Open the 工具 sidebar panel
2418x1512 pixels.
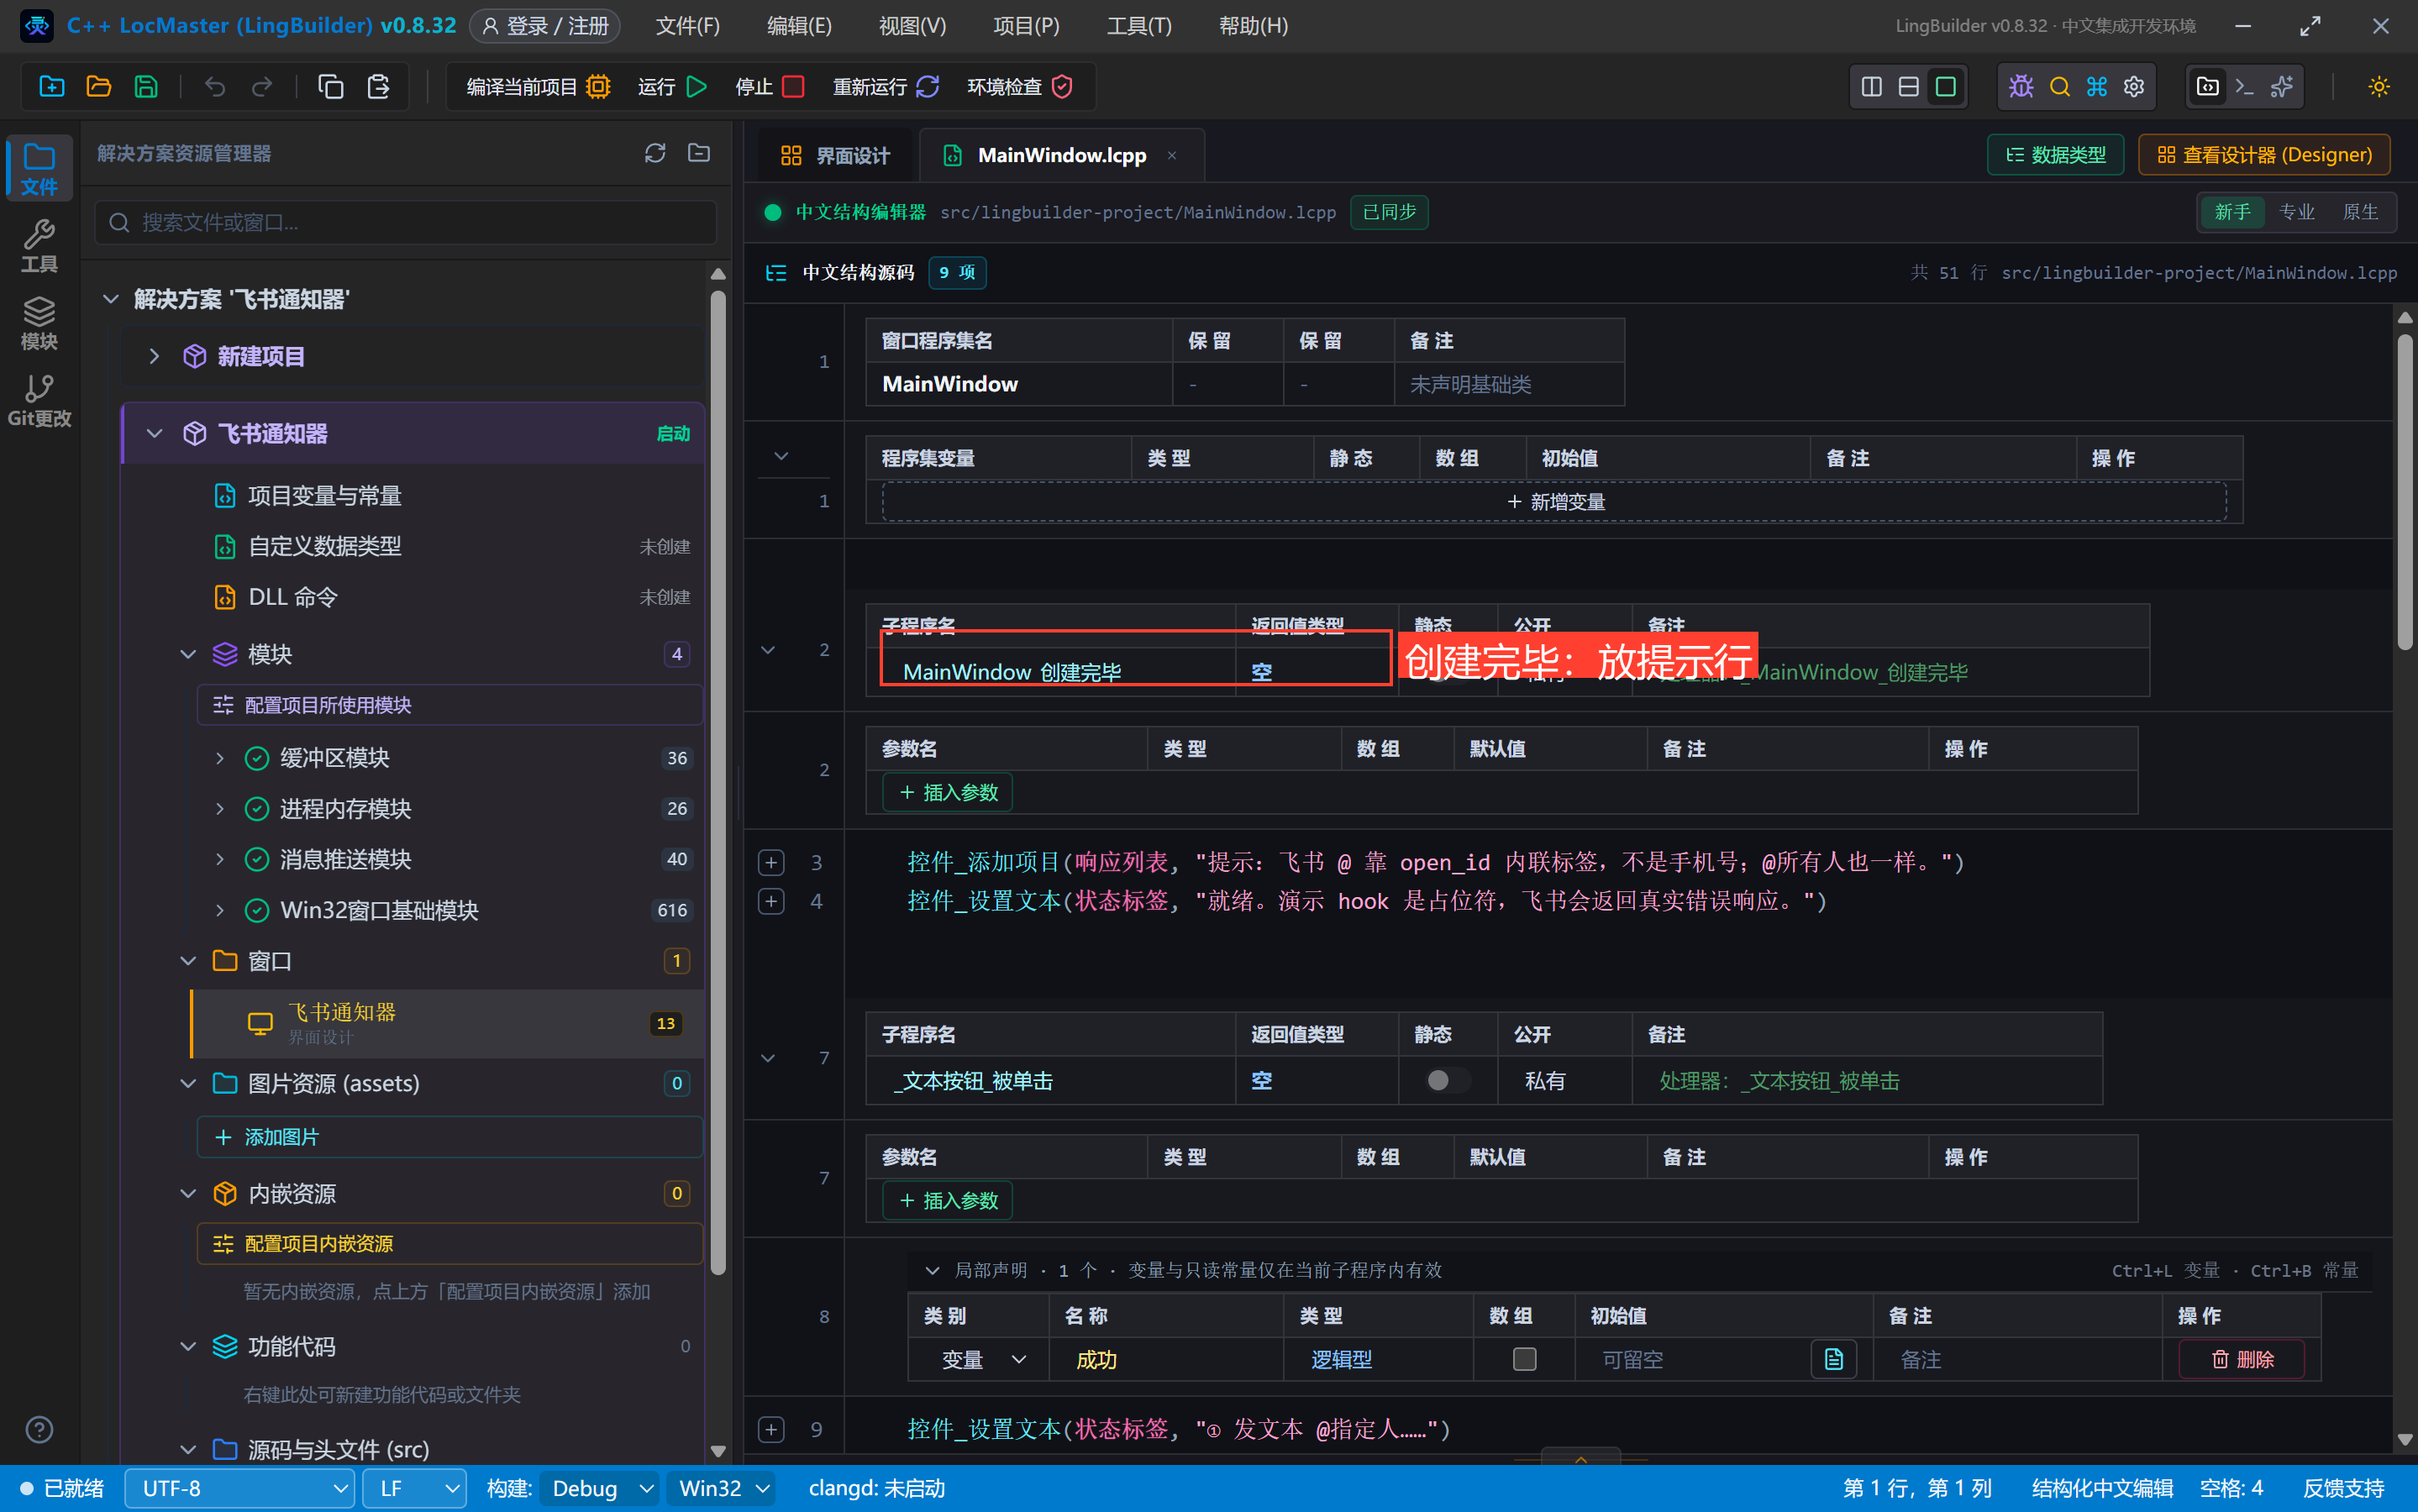click(x=39, y=245)
